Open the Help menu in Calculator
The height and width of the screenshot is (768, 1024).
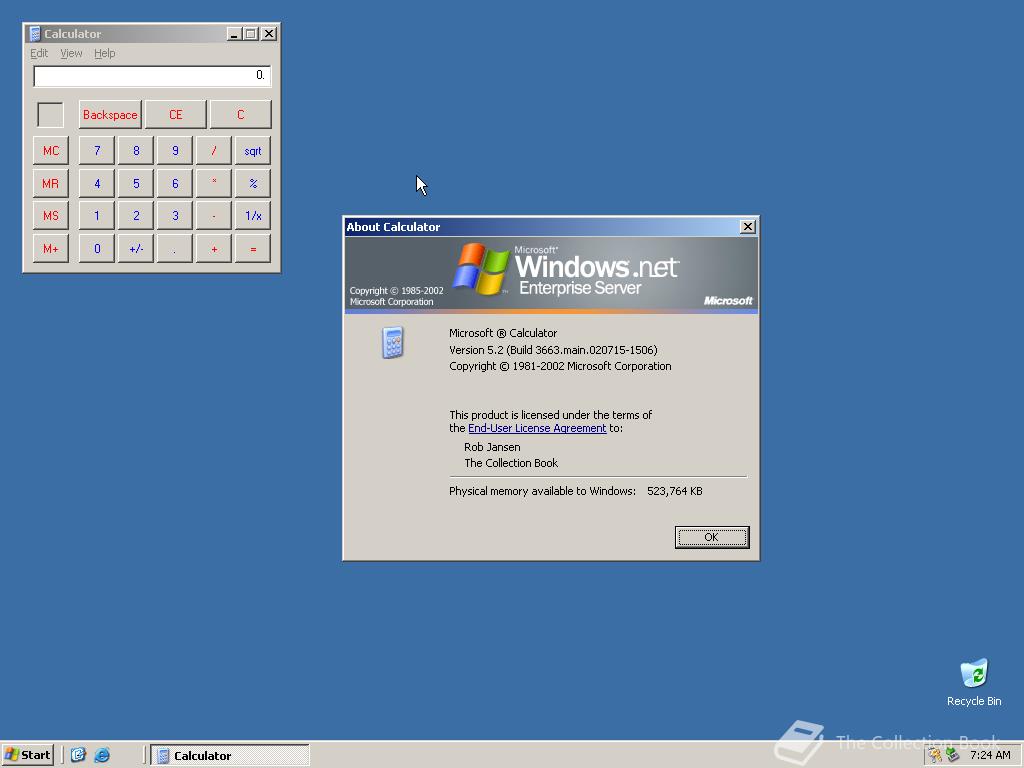click(x=104, y=54)
